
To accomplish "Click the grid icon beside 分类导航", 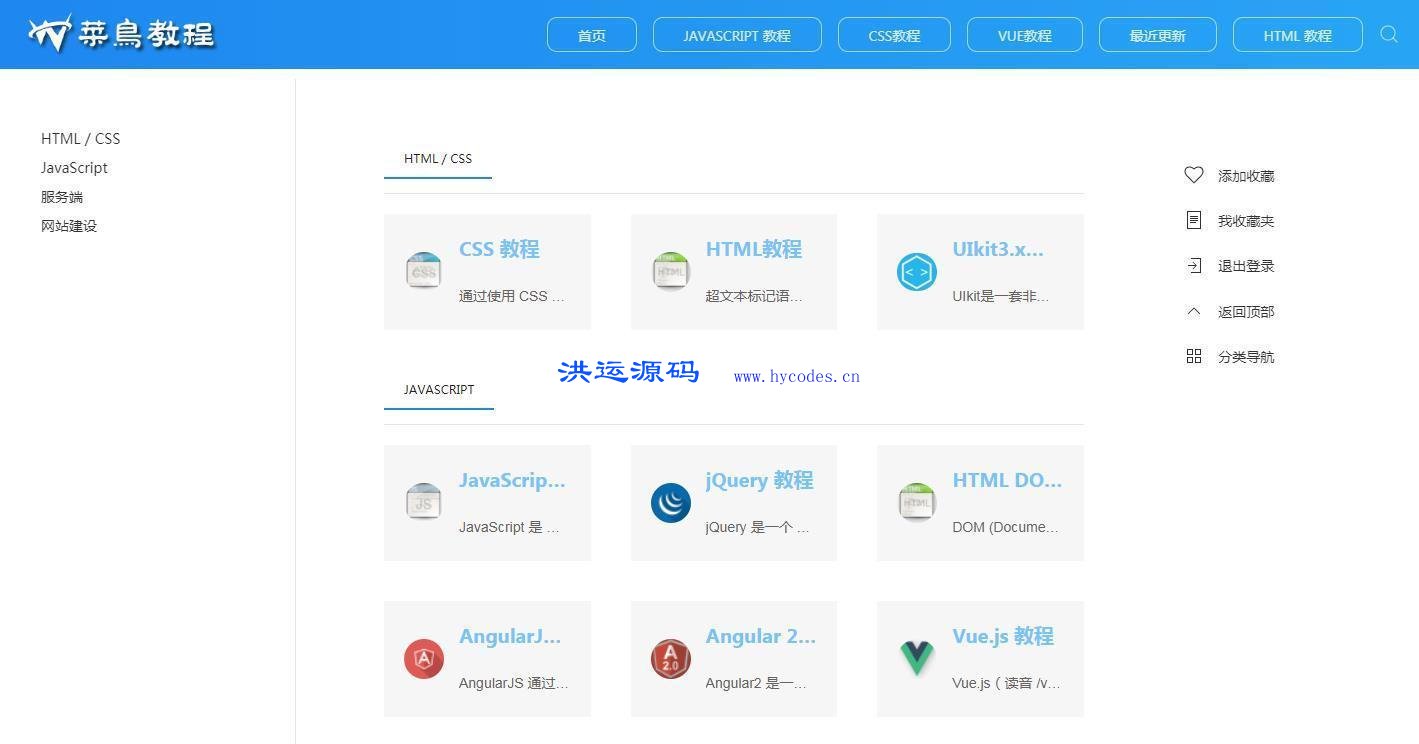I will [x=1193, y=356].
